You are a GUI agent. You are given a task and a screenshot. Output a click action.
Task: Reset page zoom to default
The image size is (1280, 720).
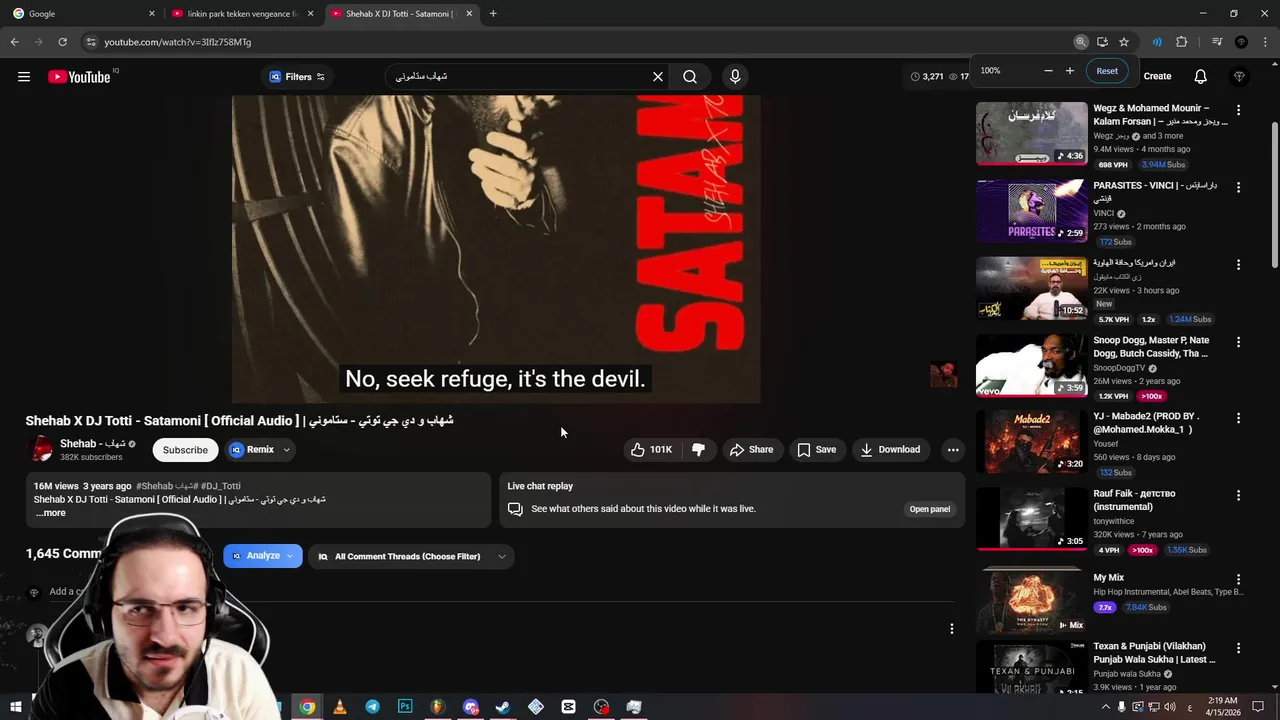1107,71
